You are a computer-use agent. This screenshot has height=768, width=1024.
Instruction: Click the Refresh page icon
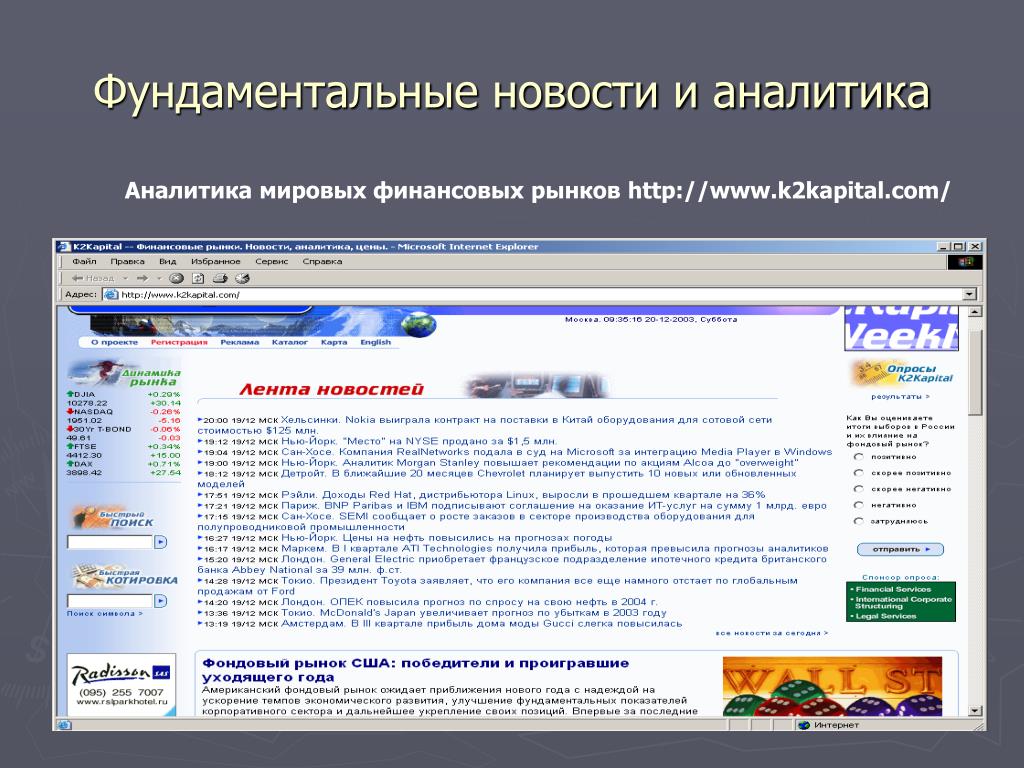pos(197,278)
